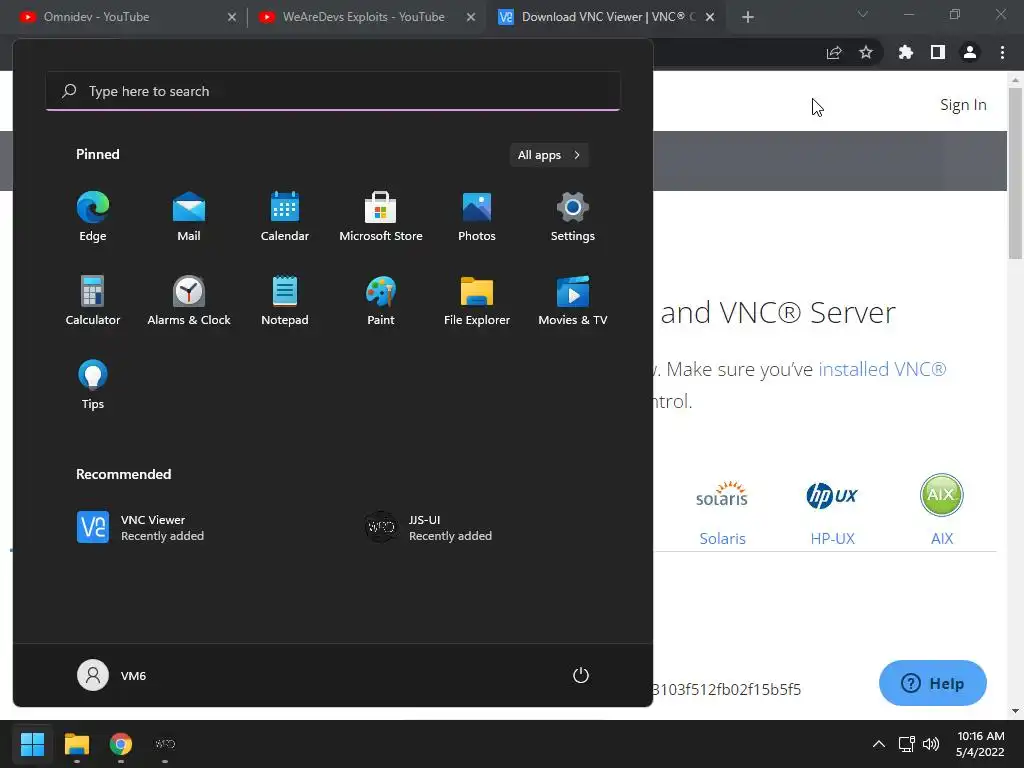Launch the Paint app

tap(381, 300)
